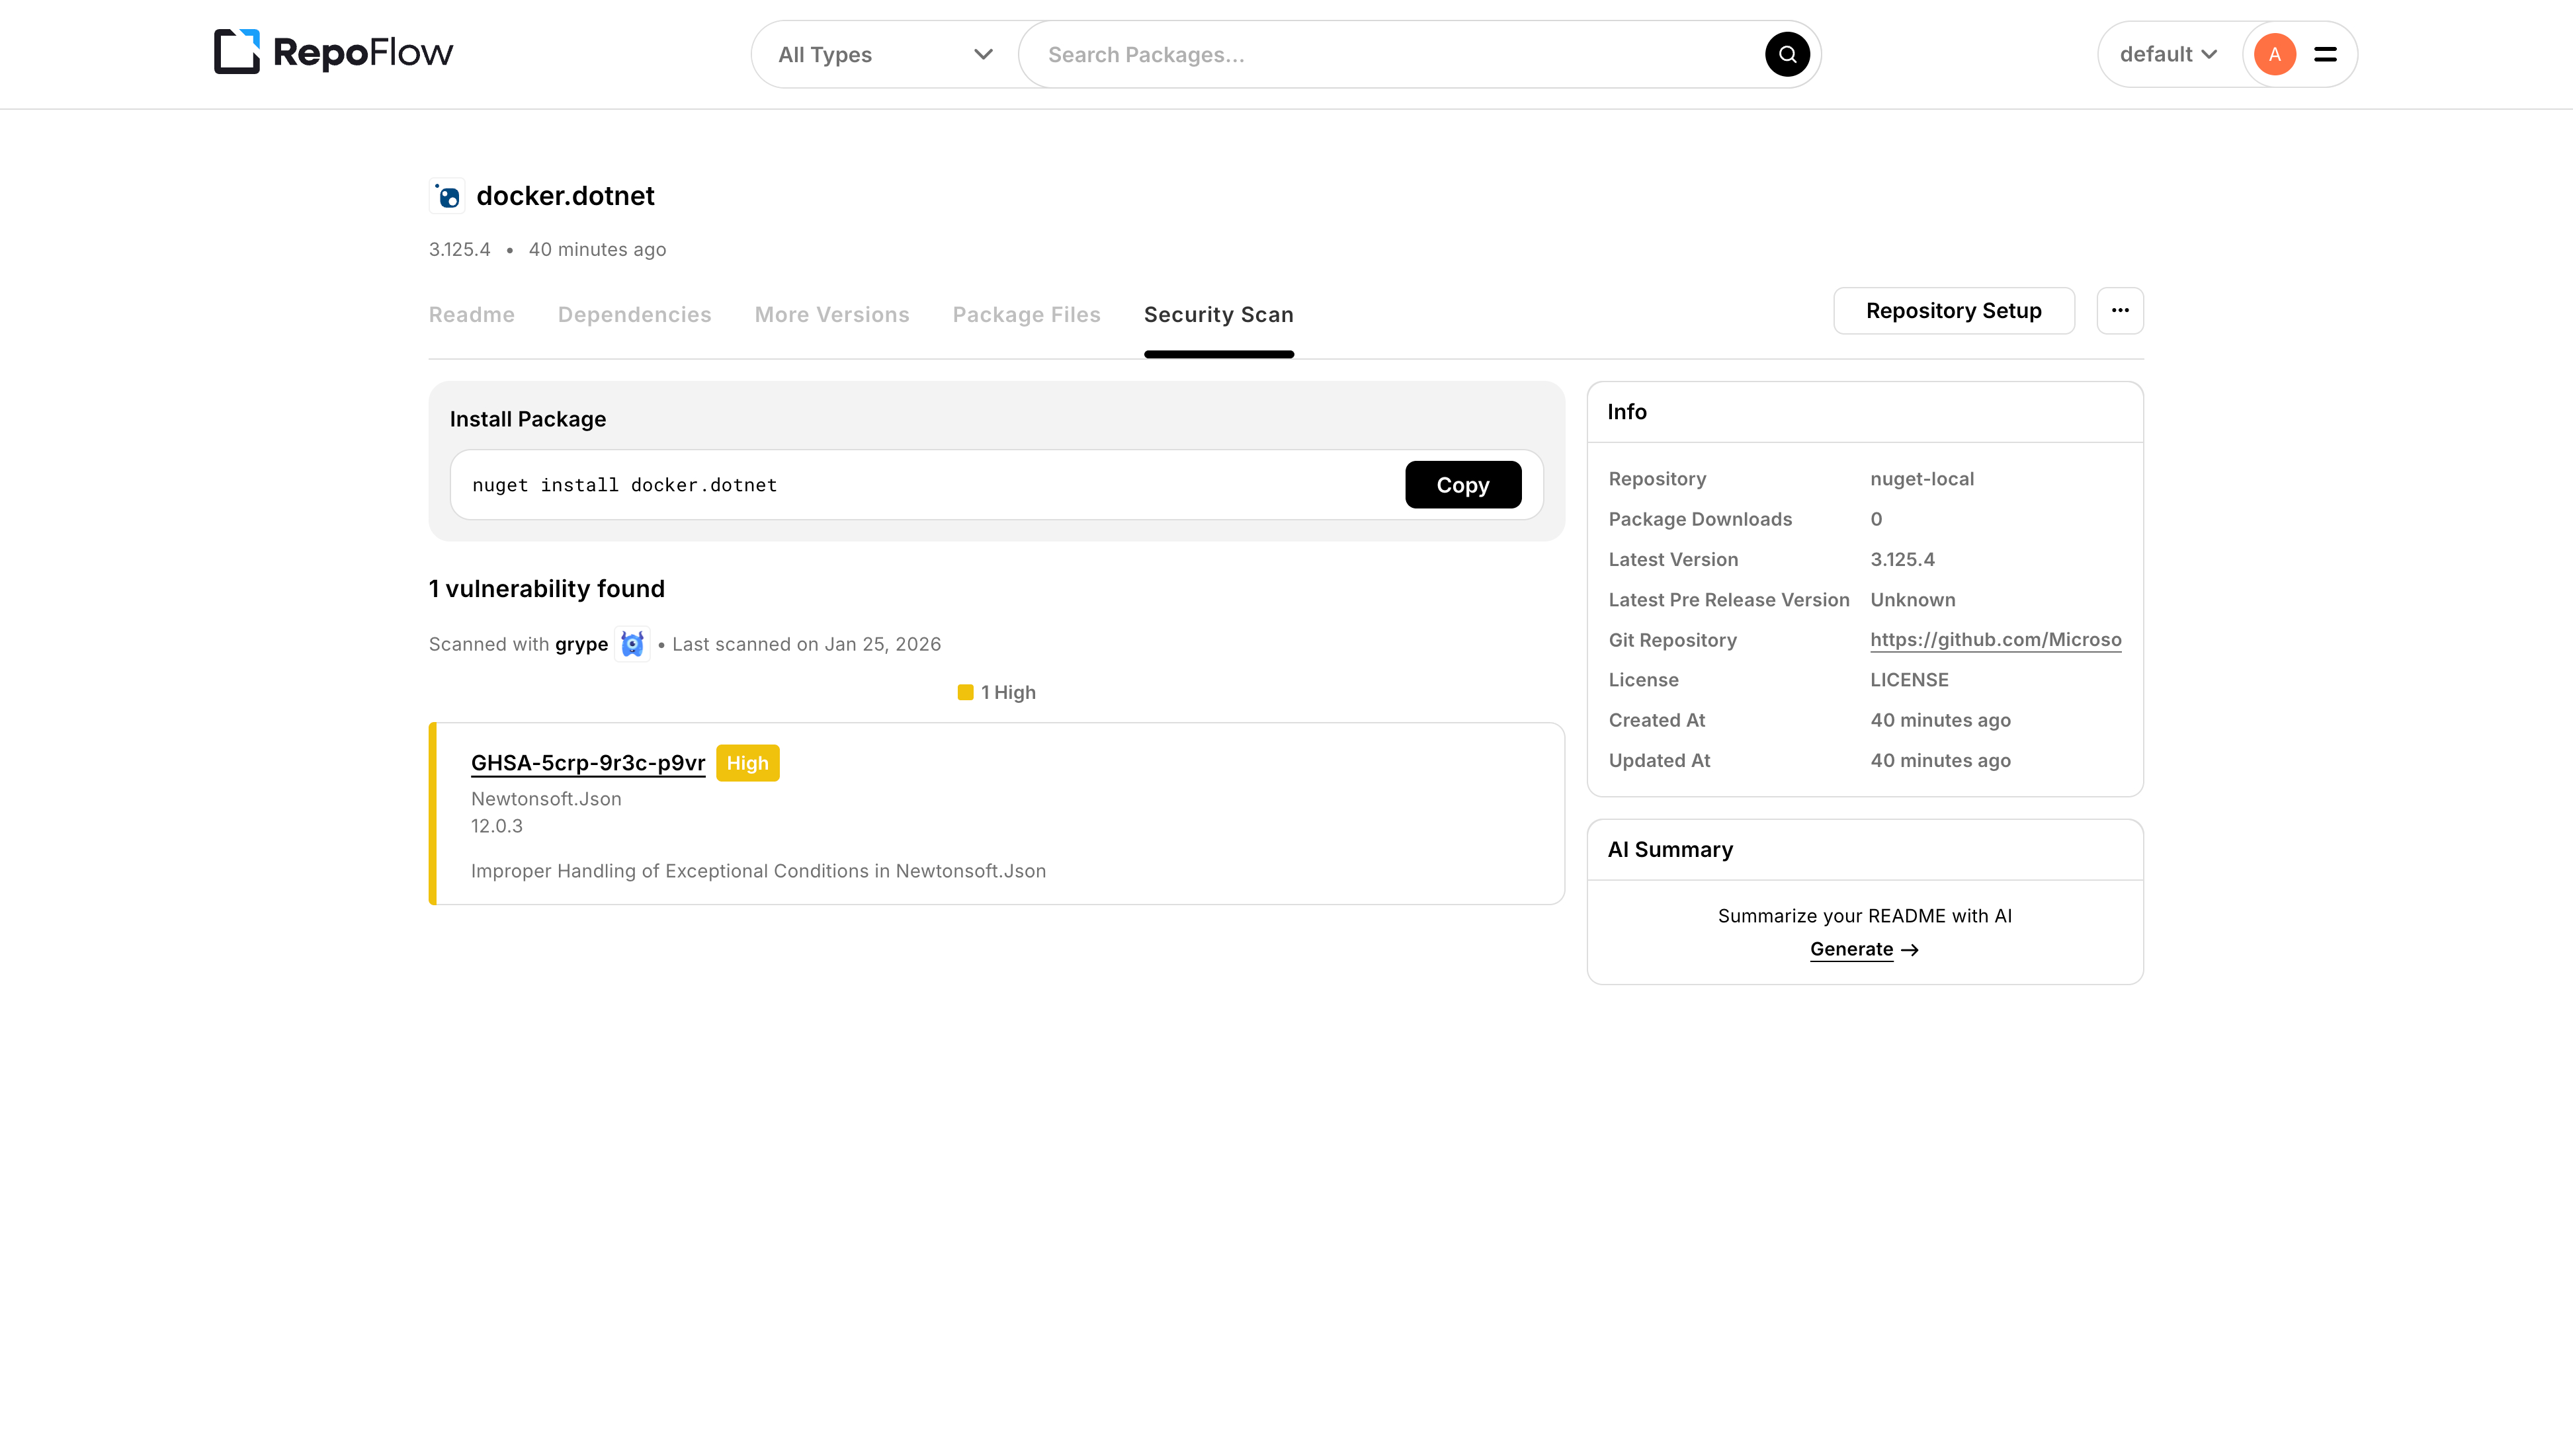Click the AI Summary panel heading
The width and height of the screenshot is (2573, 1456).
coord(1670,850)
